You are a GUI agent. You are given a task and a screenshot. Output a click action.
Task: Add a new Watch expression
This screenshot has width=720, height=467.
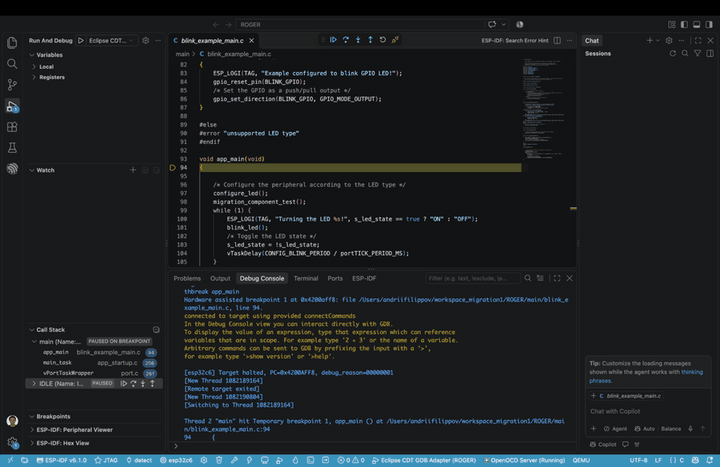point(133,170)
